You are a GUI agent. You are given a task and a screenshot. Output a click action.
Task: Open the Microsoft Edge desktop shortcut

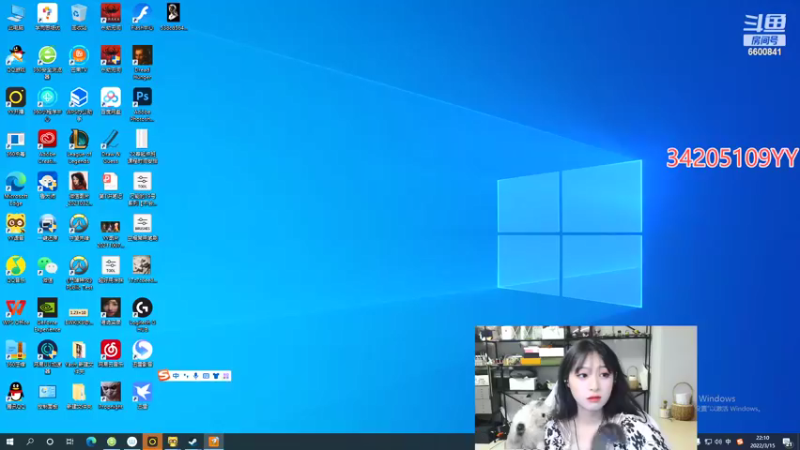(x=16, y=189)
